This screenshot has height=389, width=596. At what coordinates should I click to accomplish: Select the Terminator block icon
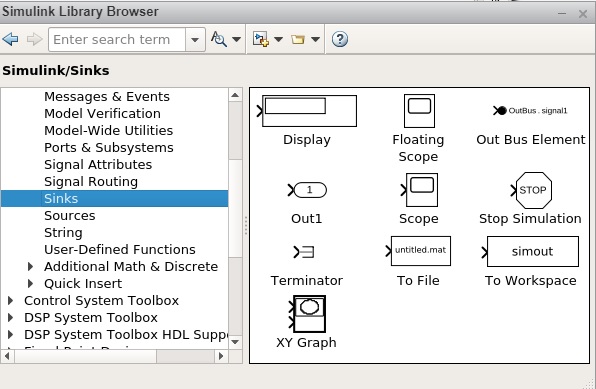click(x=304, y=252)
